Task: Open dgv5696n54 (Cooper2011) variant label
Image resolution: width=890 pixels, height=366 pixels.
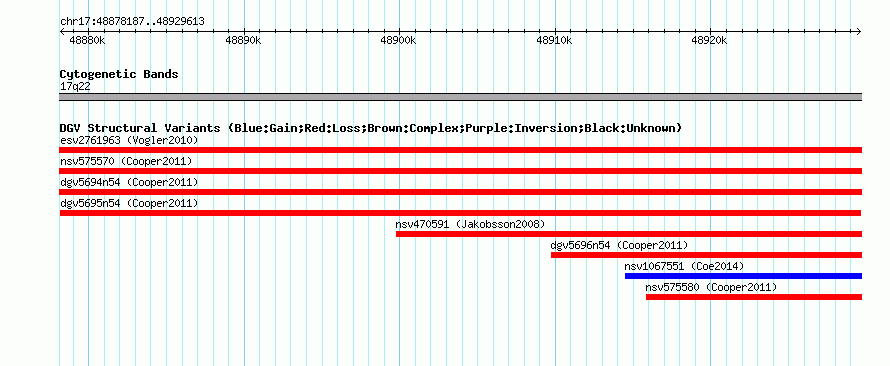Action: pyautogui.click(x=619, y=245)
